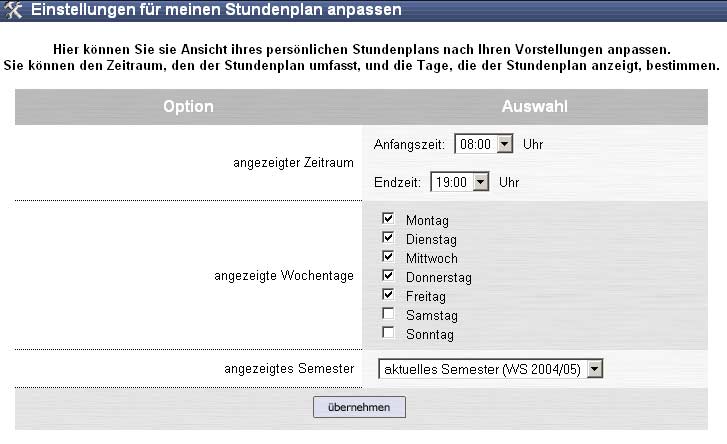Deselect the Freitag checkbox

click(x=388, y=296)
